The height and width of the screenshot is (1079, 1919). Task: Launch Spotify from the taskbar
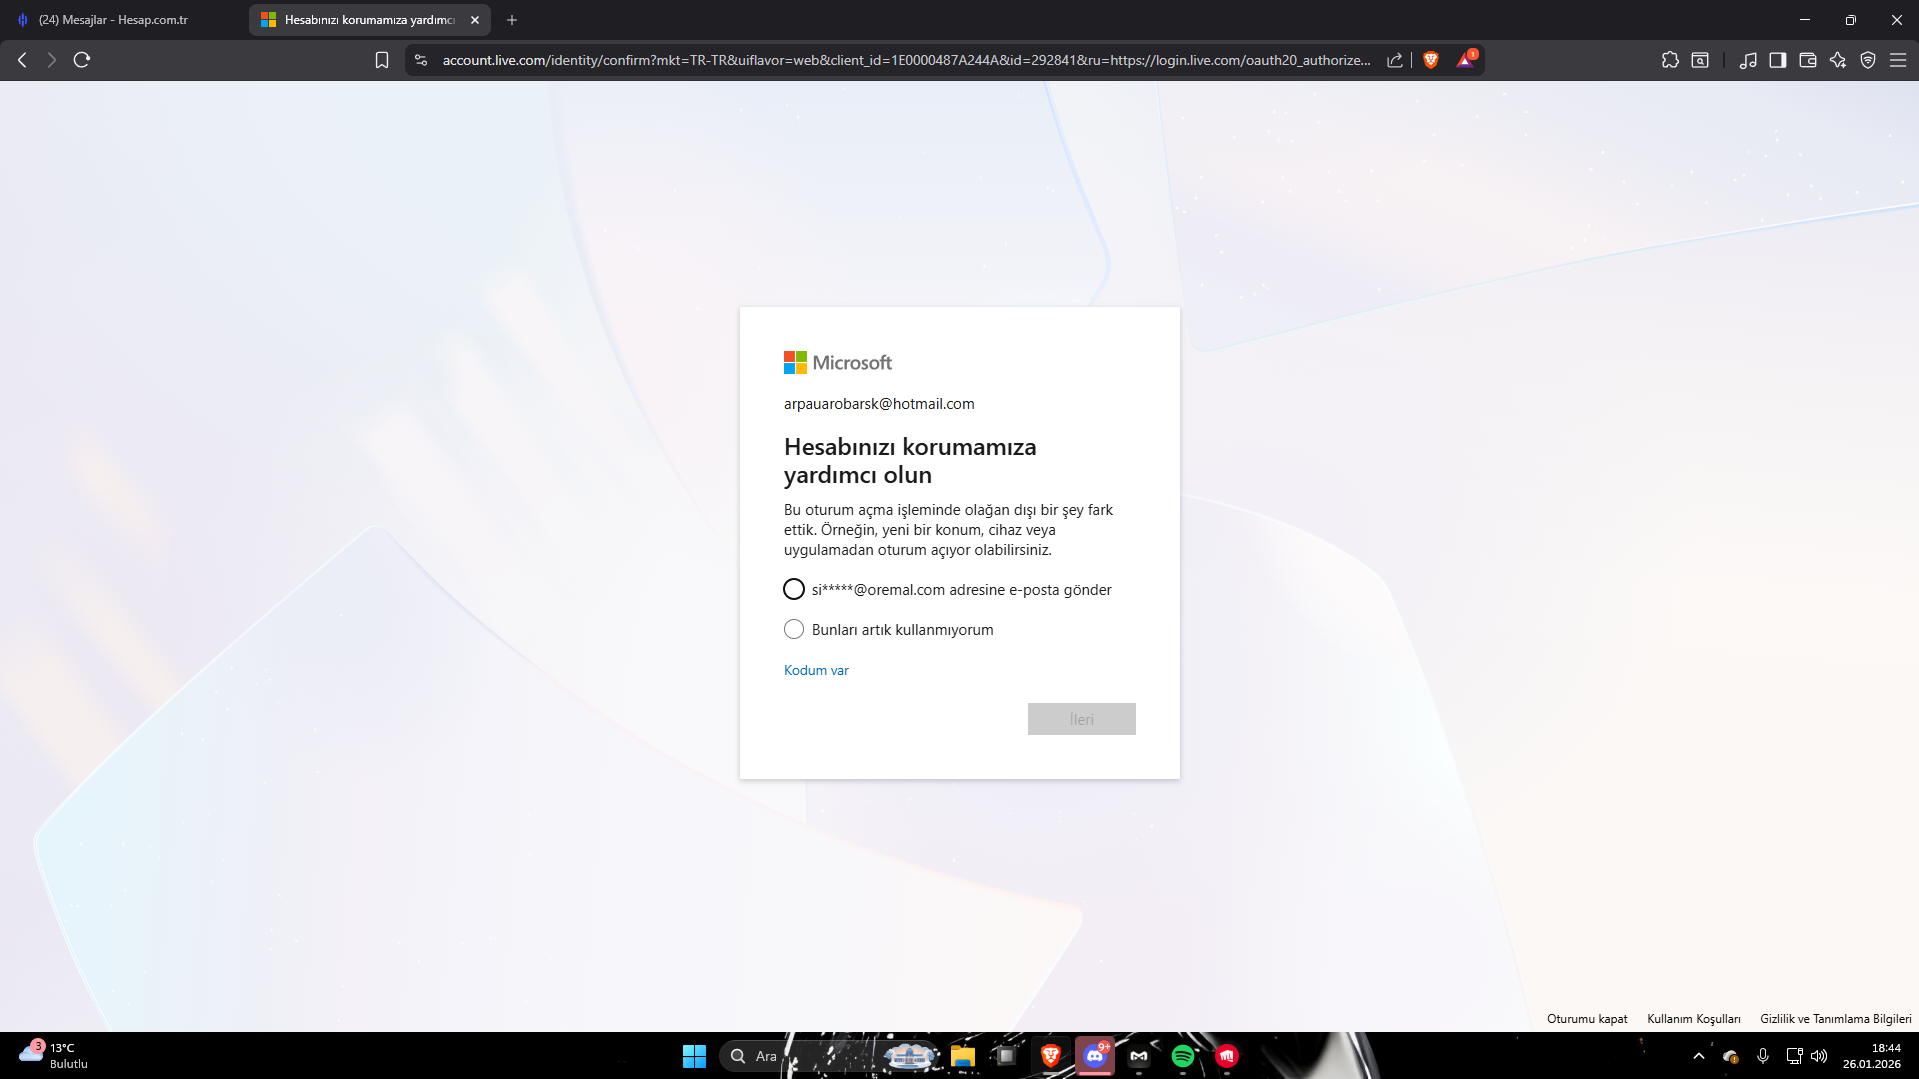pyautogui.click(x=1183, y=1056)
